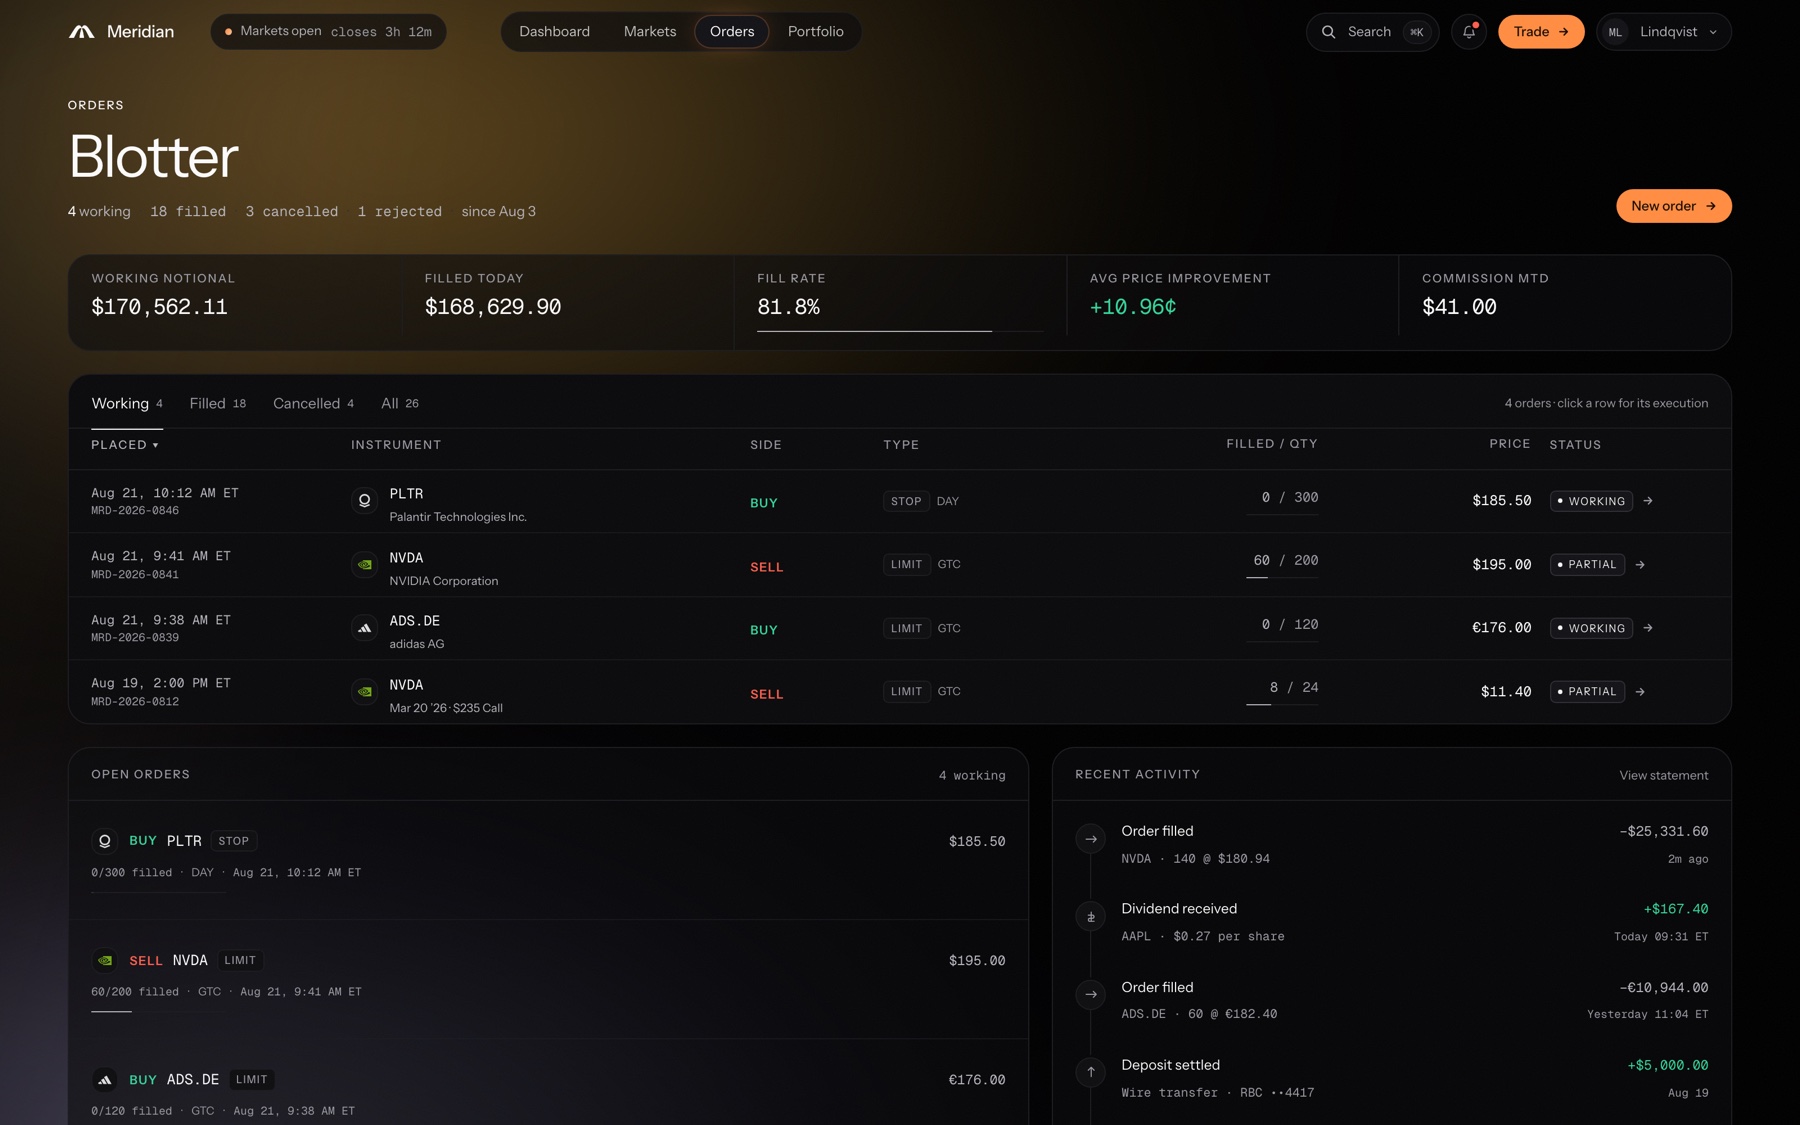Sort by the Placed column header
Screen dimensions: 1800x1125
[125, 445]
